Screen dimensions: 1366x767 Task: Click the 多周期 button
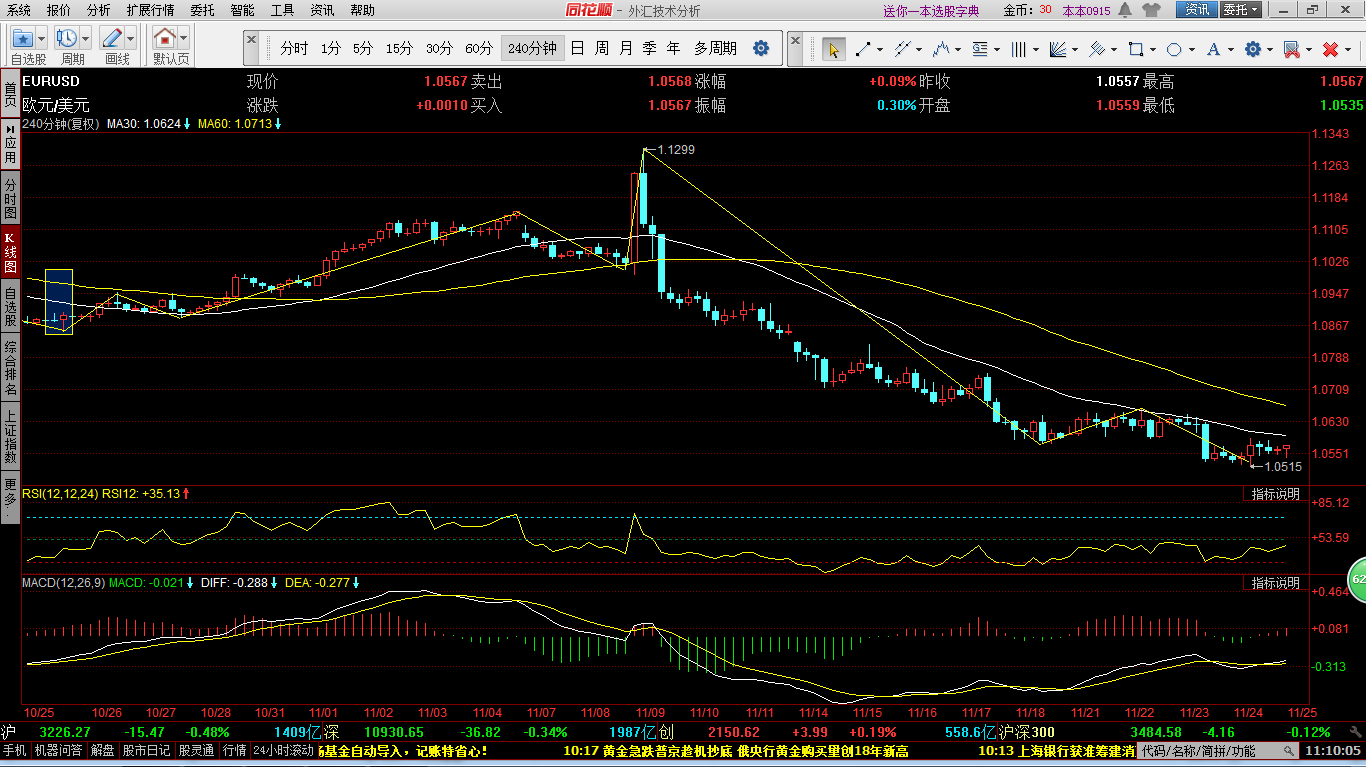[715, 48]
